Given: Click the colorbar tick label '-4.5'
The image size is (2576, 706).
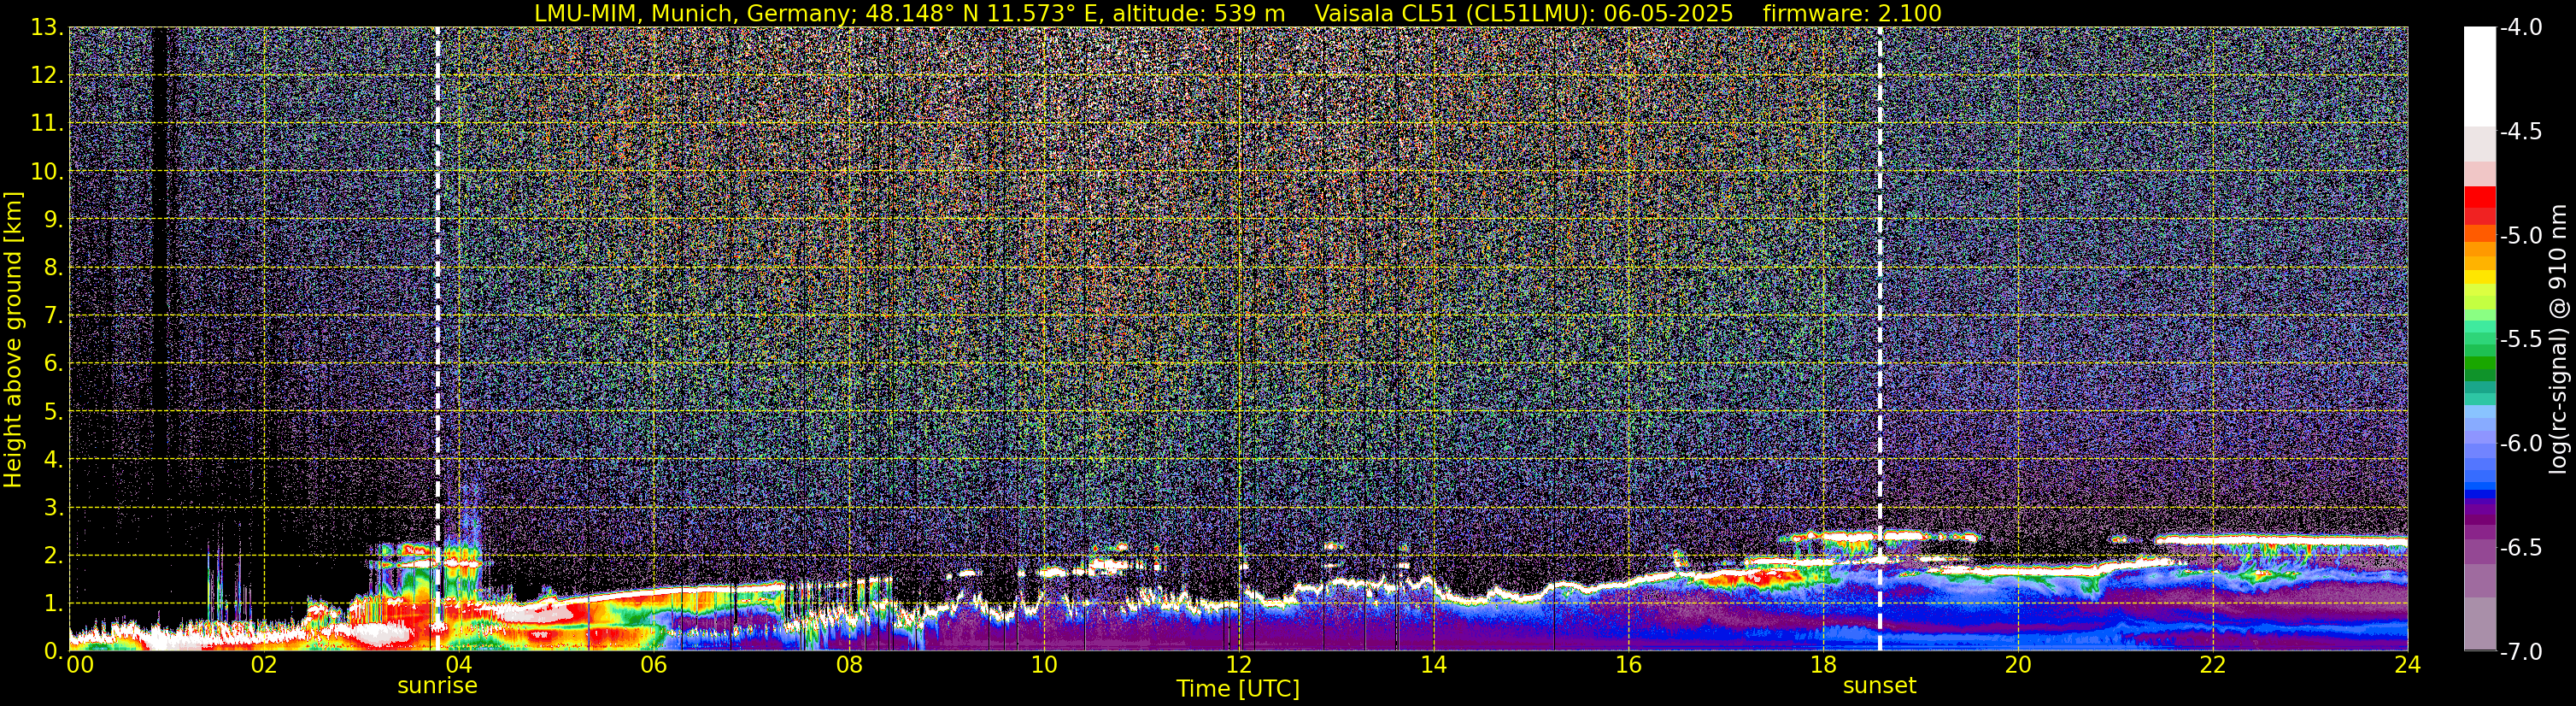Looking at the screenshot, I should 2521,131.
